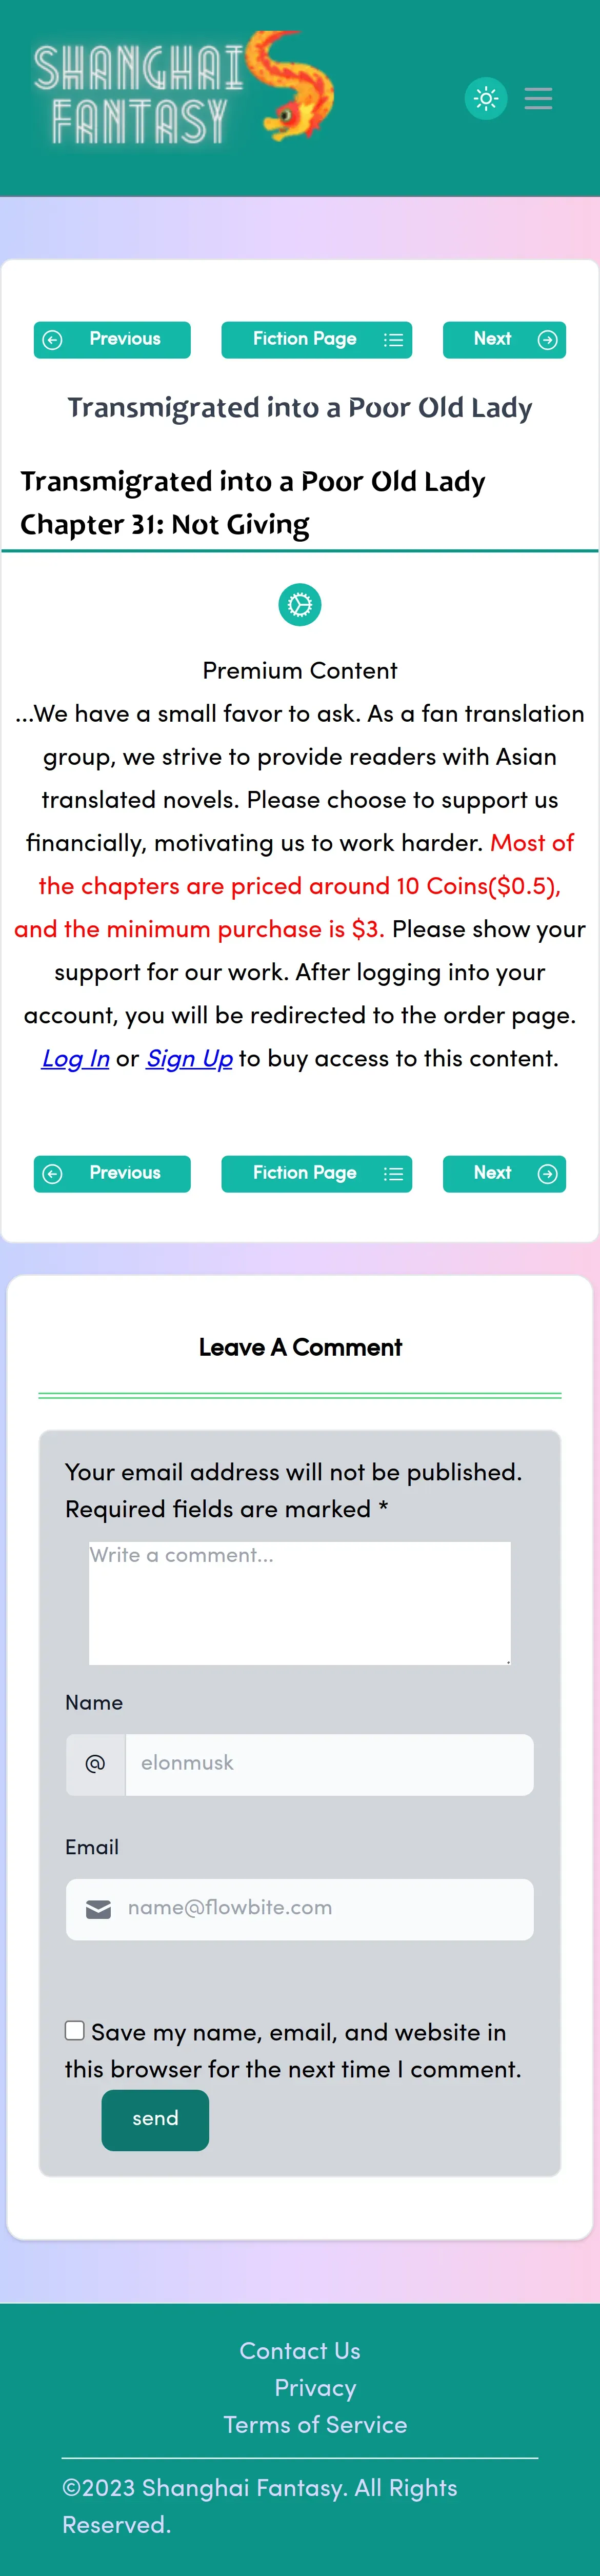This screenshot has height=2576, width=600.
Task: Open the Terms of Service footer link
Action: click(x=315, y=2425)
